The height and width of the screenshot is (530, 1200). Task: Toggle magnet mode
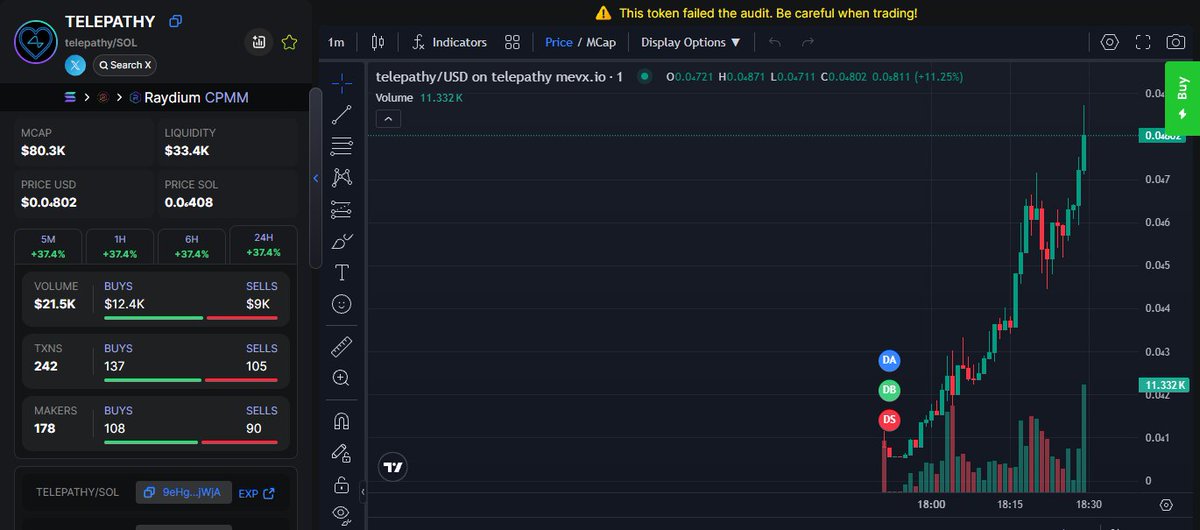tap(341, 421)
